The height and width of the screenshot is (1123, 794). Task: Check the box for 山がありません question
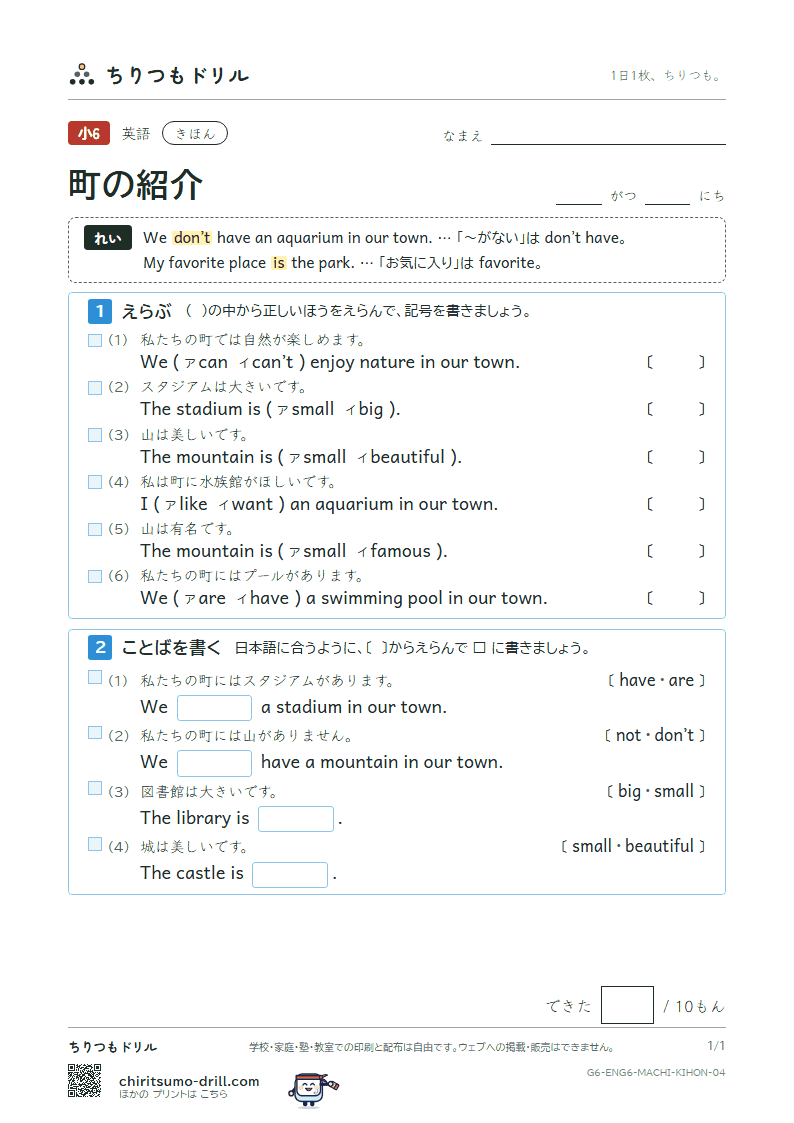click(95, 732)
